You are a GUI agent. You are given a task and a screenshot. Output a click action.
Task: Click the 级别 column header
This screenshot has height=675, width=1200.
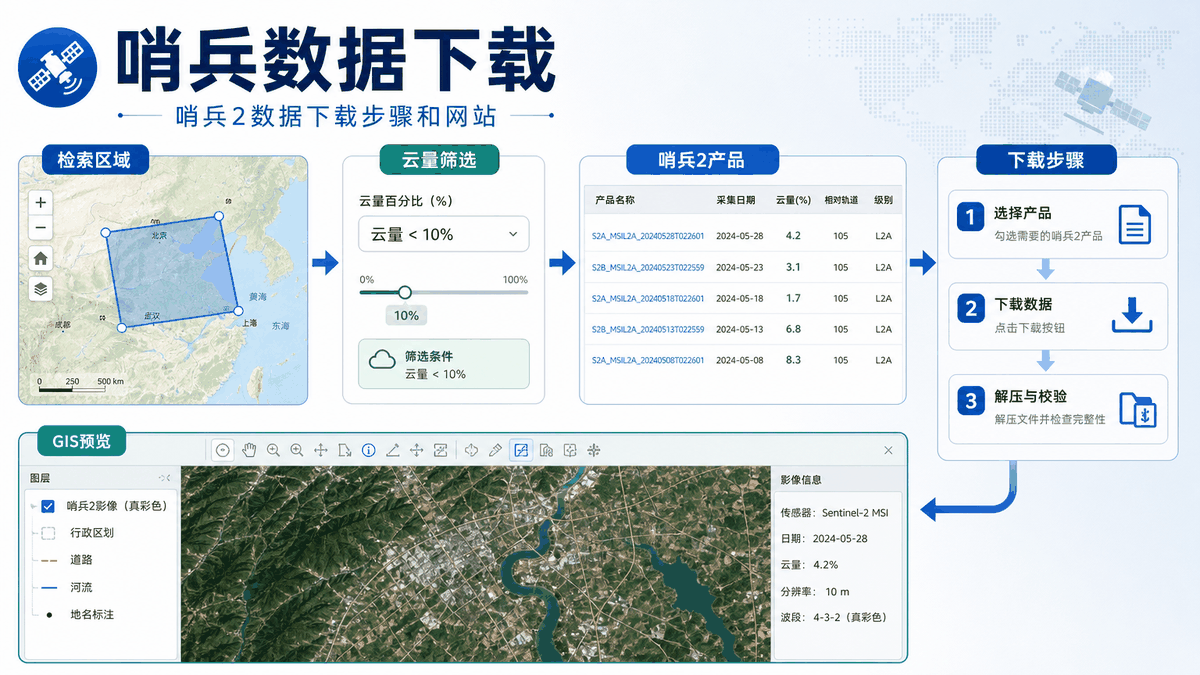883,200
